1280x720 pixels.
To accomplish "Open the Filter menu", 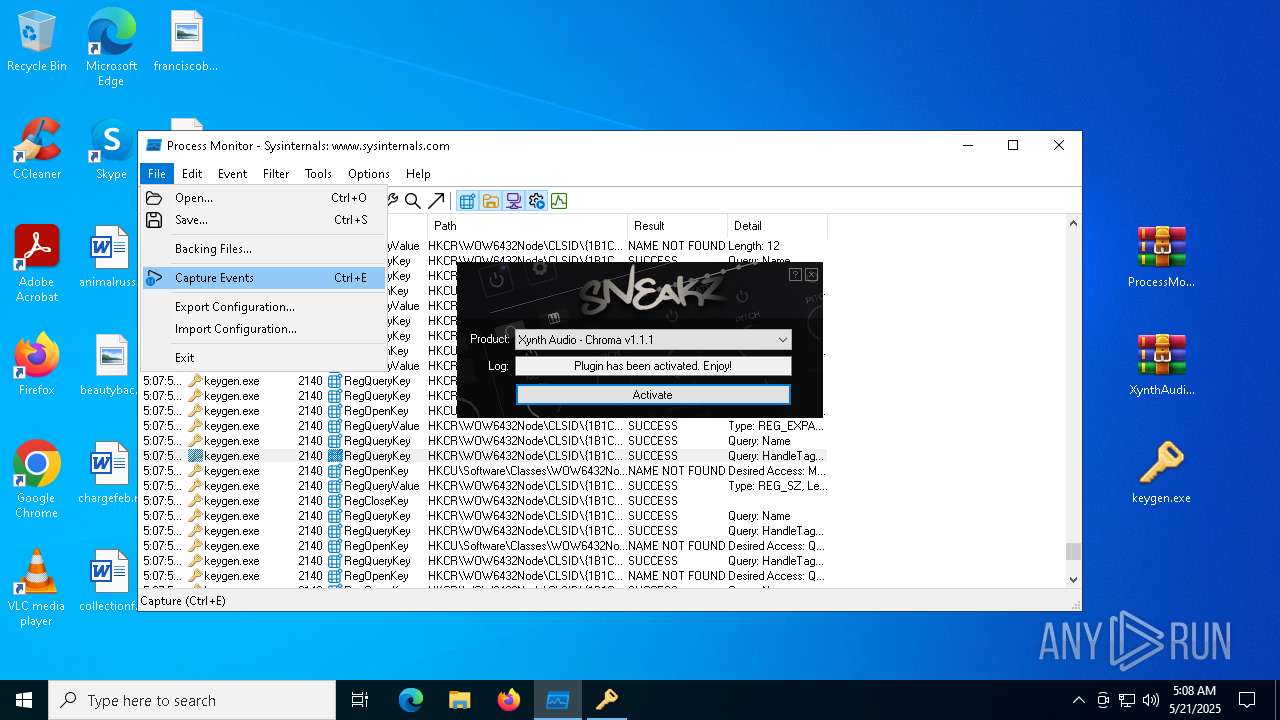I will 276,173.
